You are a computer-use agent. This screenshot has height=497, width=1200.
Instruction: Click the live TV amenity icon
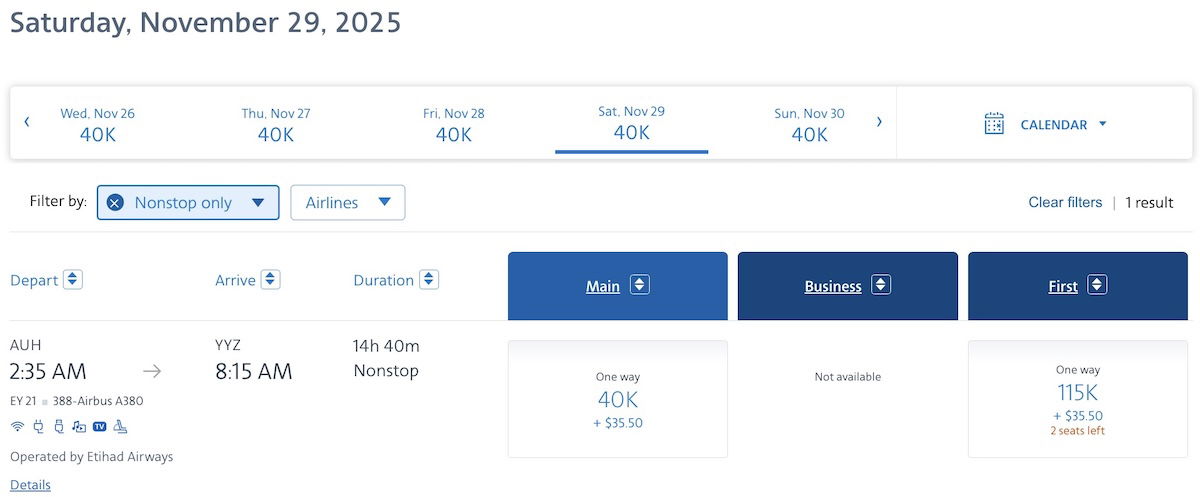(x=100, y=426)
